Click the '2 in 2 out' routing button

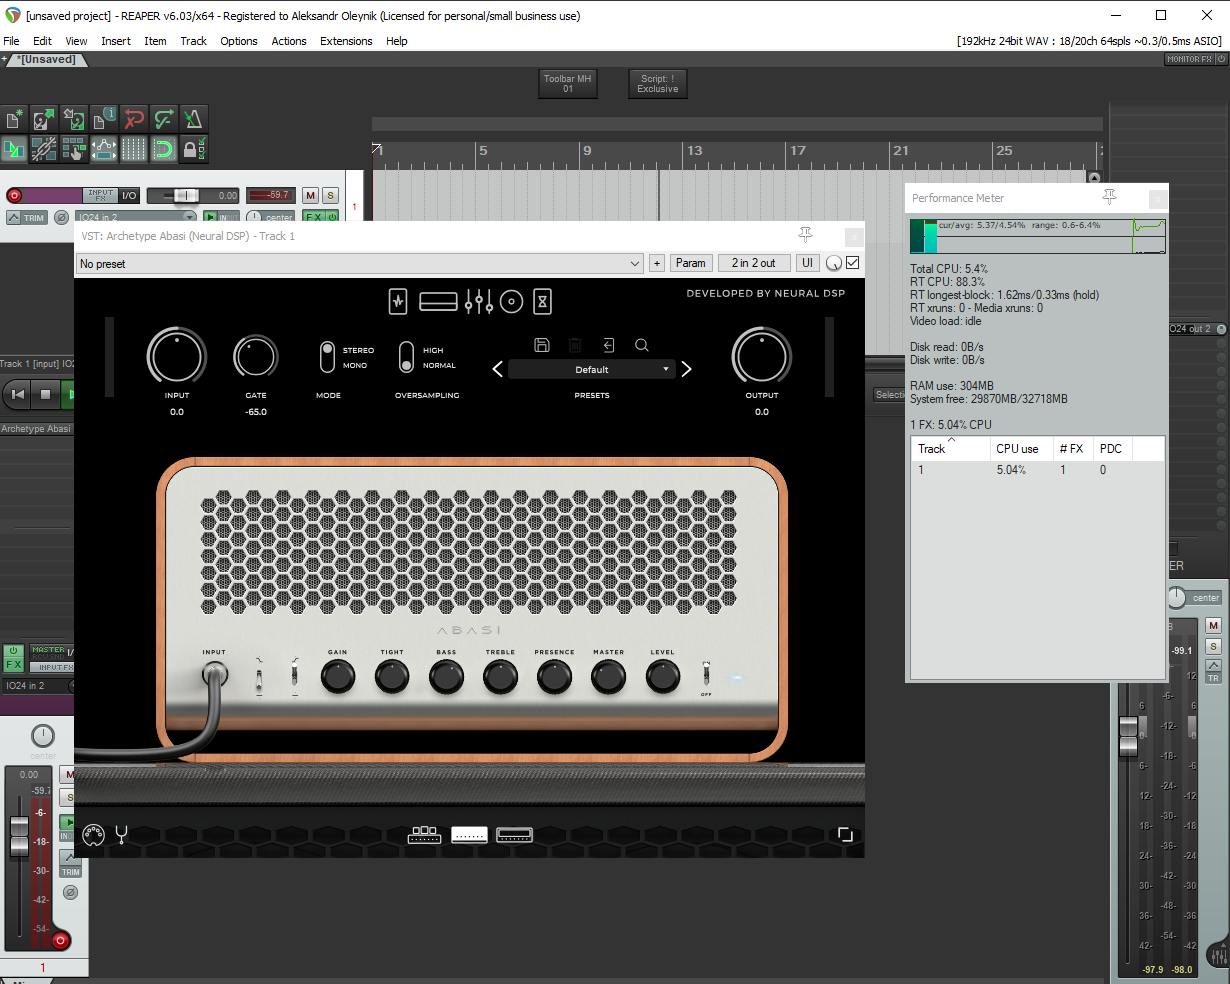[753, 263]
